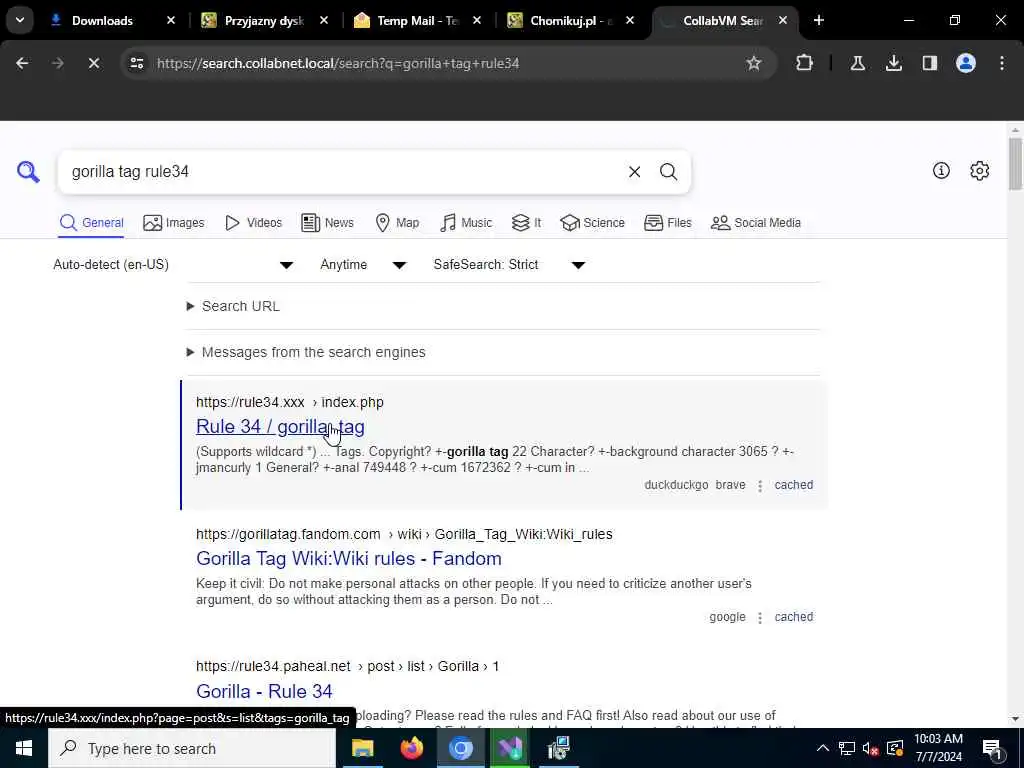The height and width of the screenshot is (768, 1024).
Task: Stop loading the page
Action: pos(94,63)
